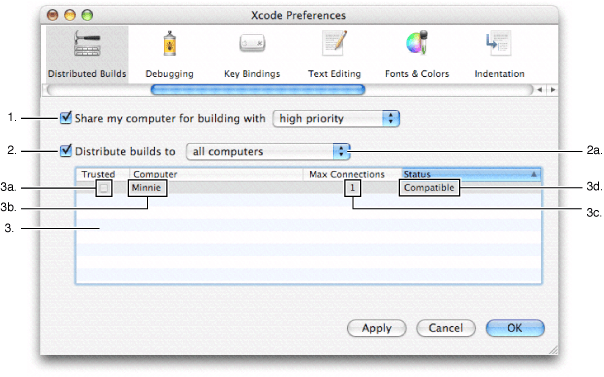604x377 pixels.
Task: Open the high priority popup menu
Action: pos(336,119)
